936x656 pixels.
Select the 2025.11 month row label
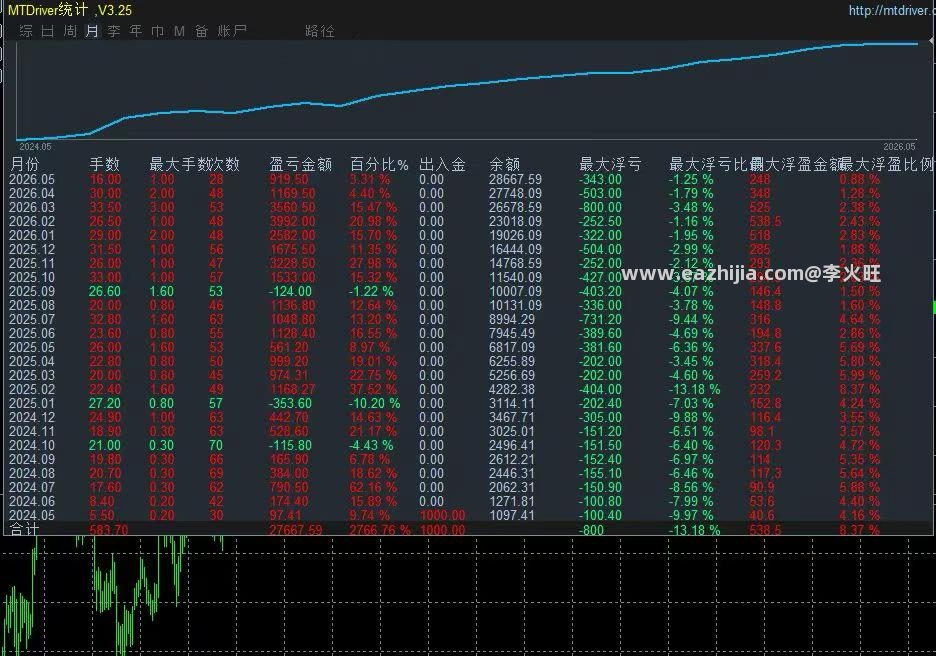pyautogui.click(x=32, y=263)
